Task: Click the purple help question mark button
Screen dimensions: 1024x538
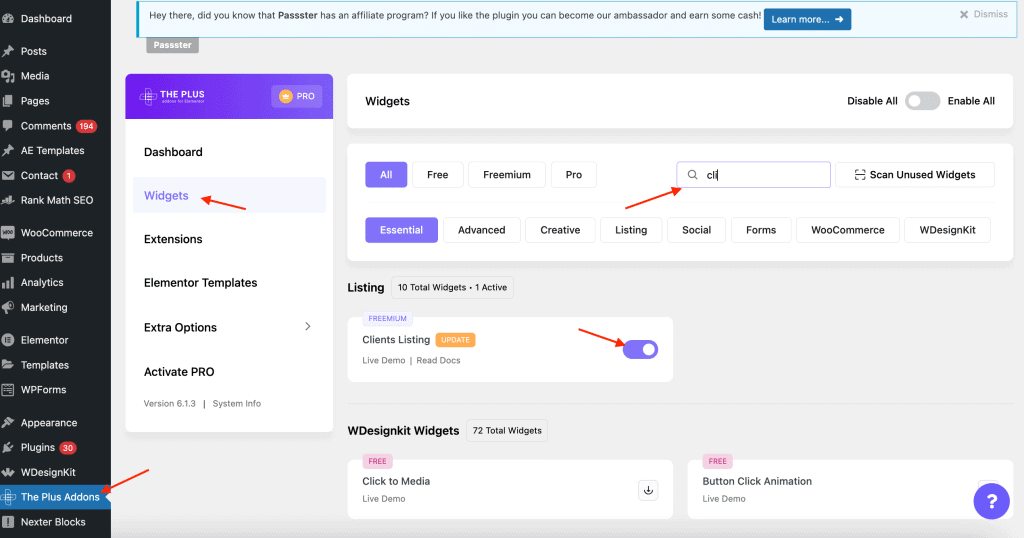Action: click(991, 500)
